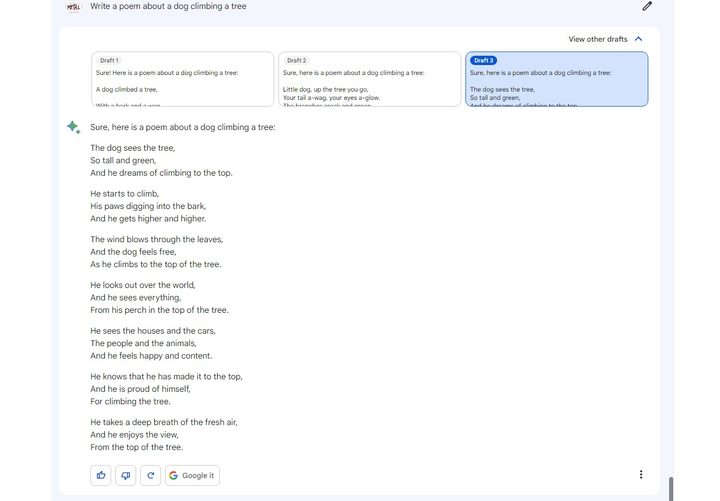
Task: Collapse drafts using the chevron arrow
Action: (x=638, y=39)
